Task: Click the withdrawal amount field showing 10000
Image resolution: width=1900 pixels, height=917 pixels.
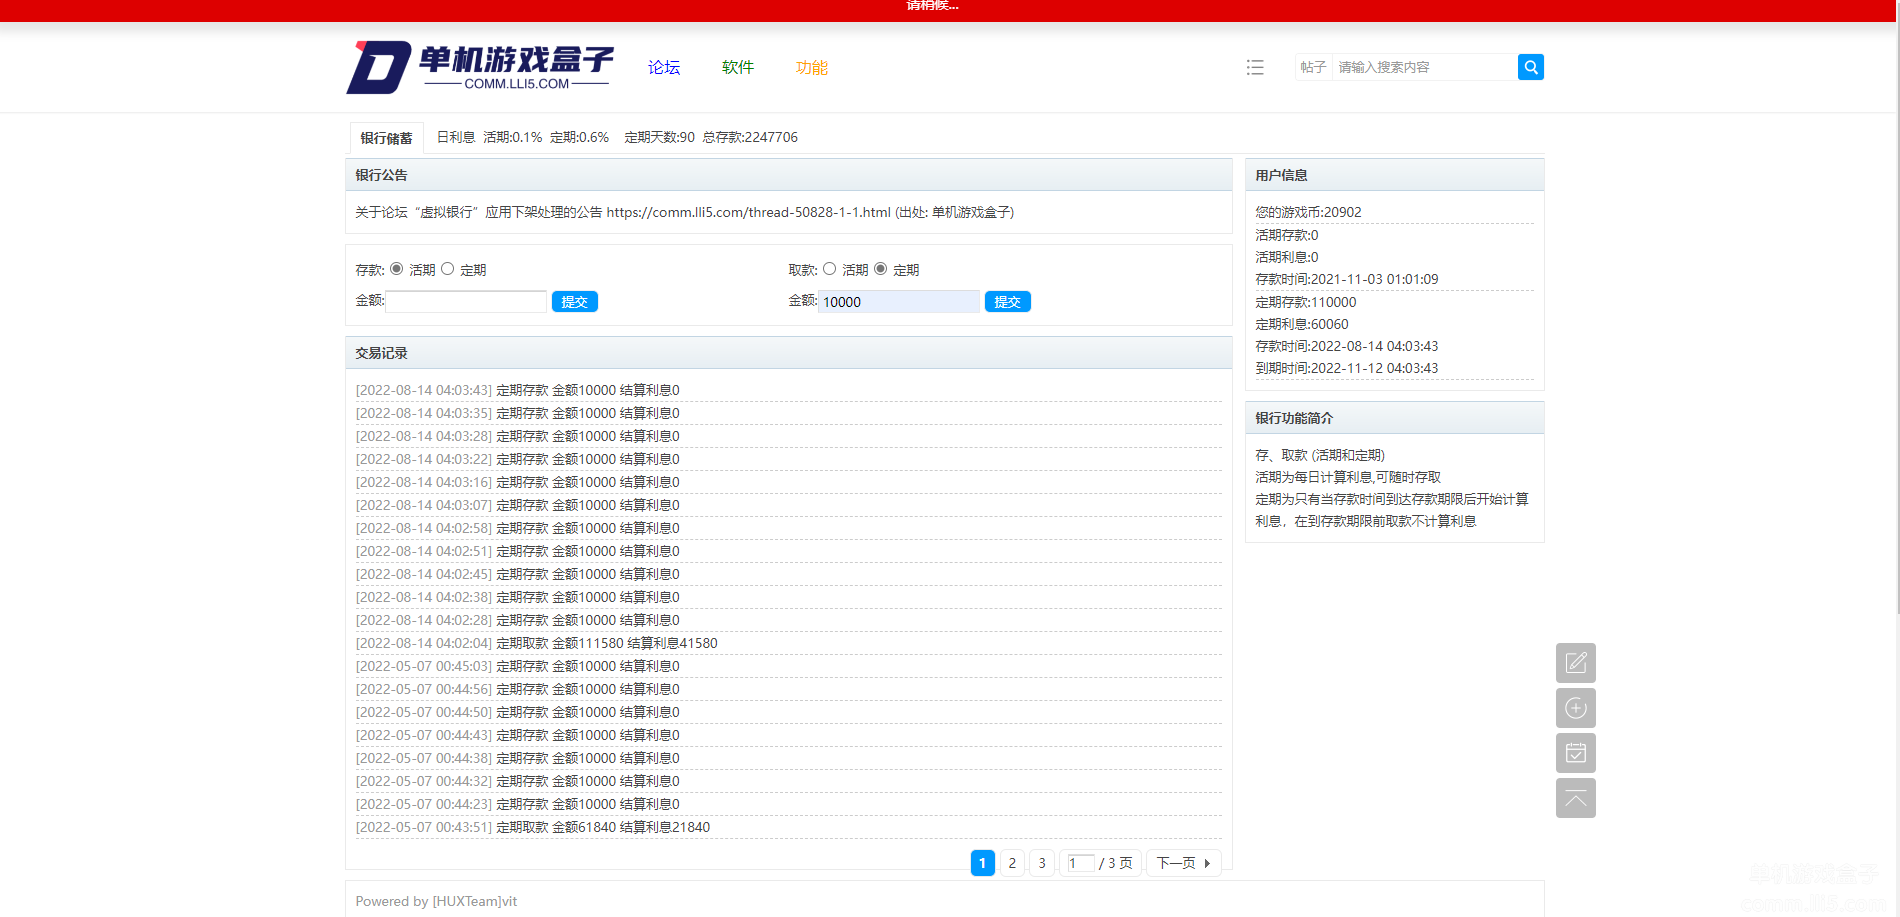Action: pos(899,301)
